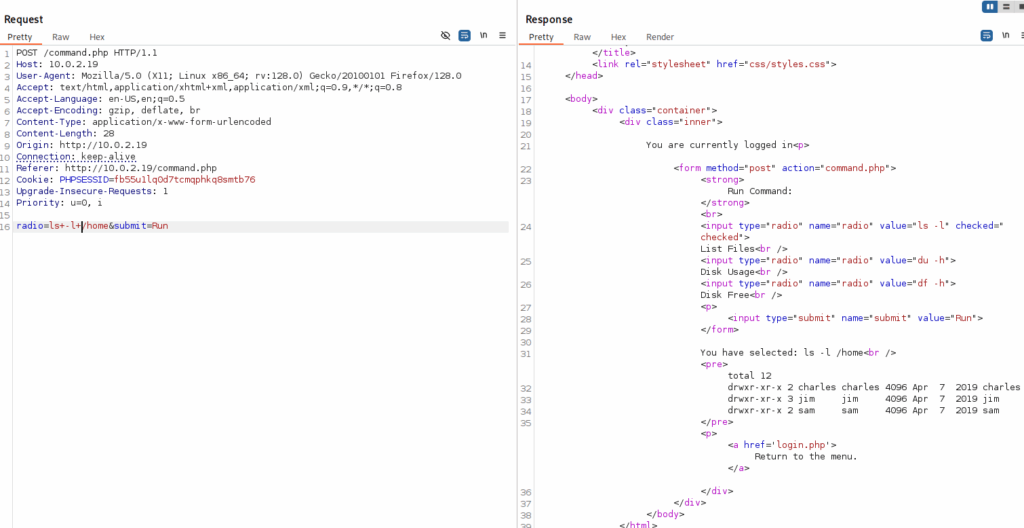
Task: Toggle word wrap in the Request pane
Action: tap(464, 35)
